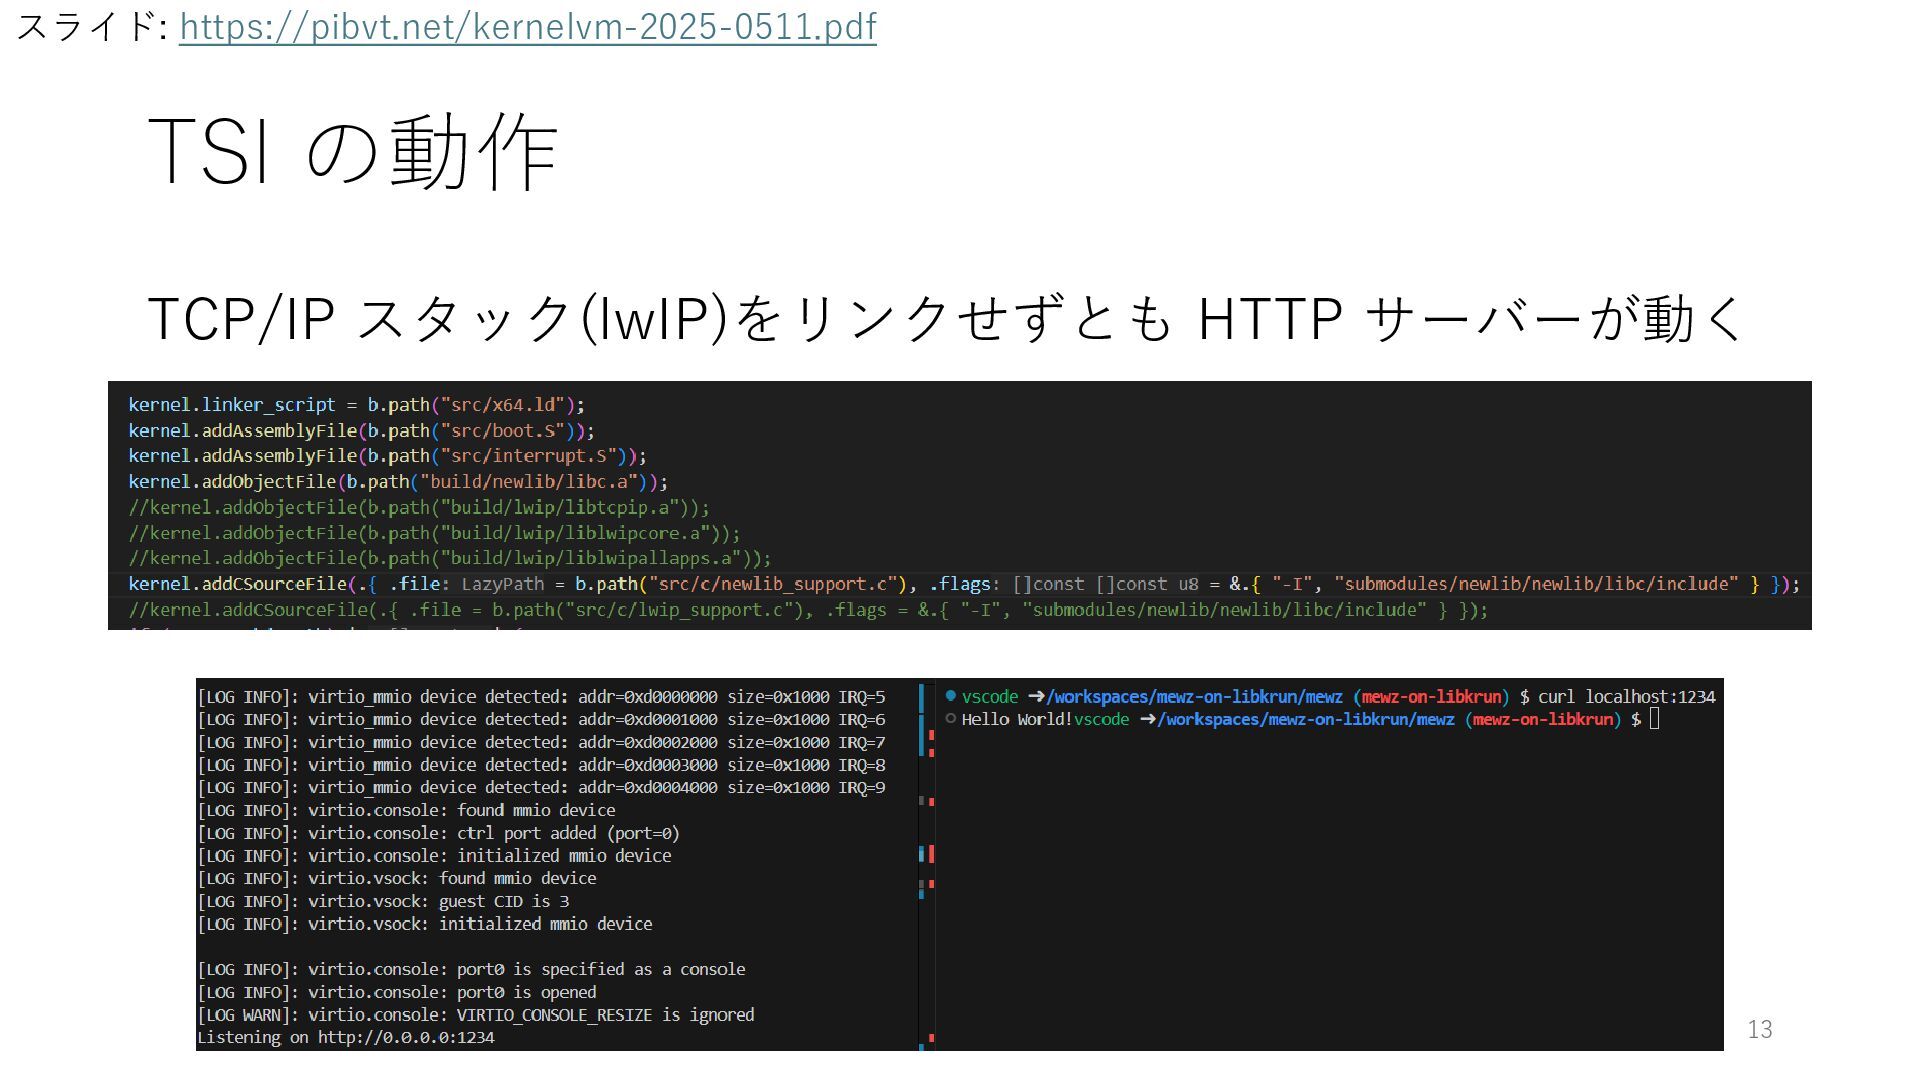The width and height of the screenshot is (1920, 1080).
Task: Click the blue bar at terminal divider top
Action: 921,697
